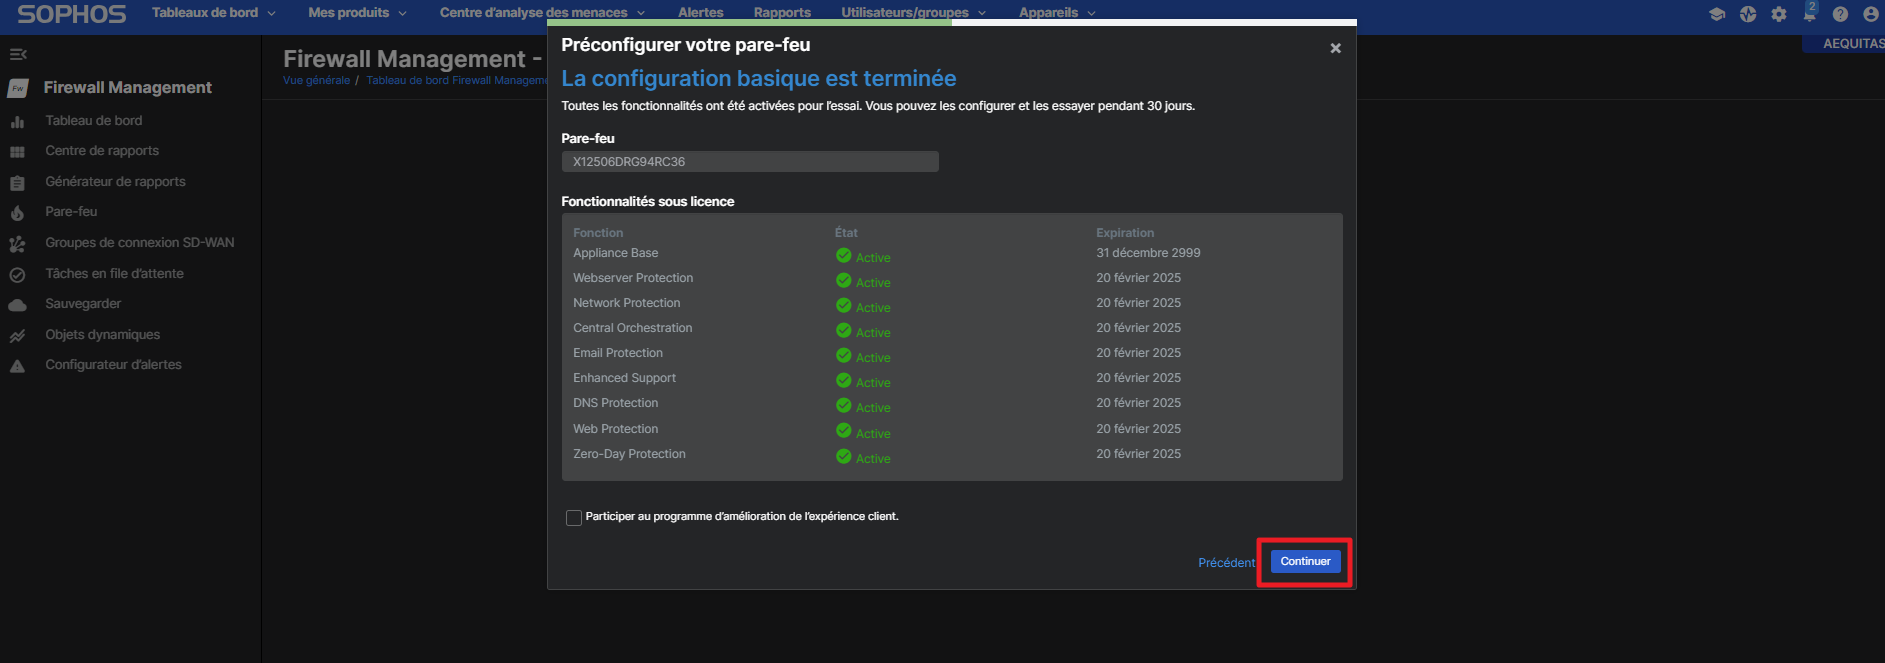Open Tableau de bord in the sidebar
The image size is (1885, 663).
94,121
